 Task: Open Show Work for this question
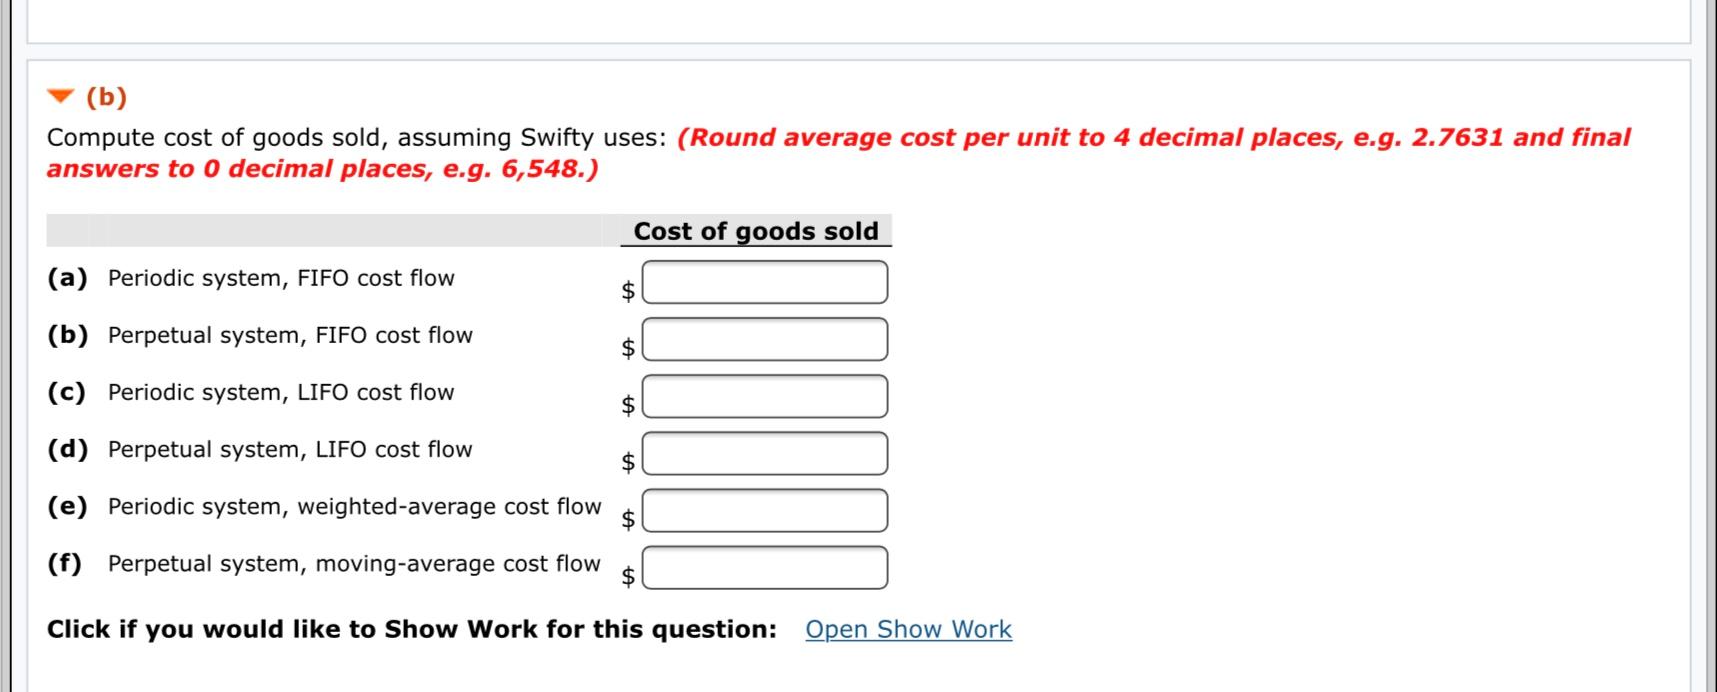tap(907, 629)
